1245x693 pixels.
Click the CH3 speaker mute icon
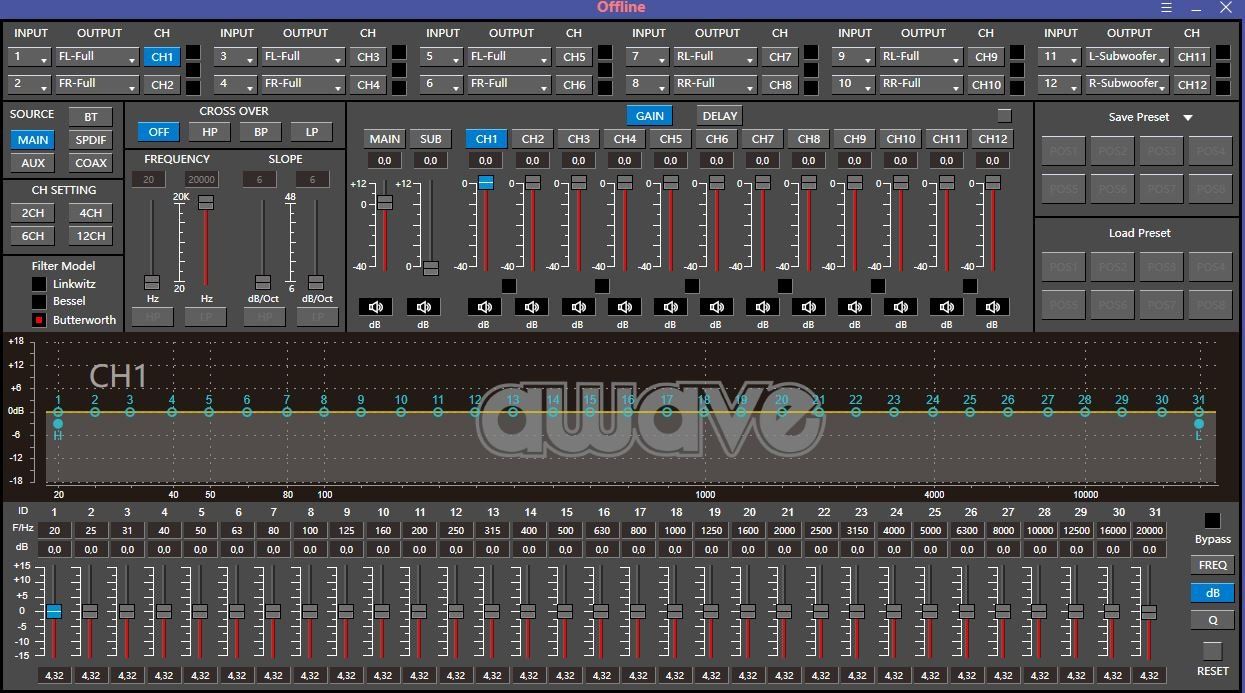pyautogui.click(x=578, y=307)
